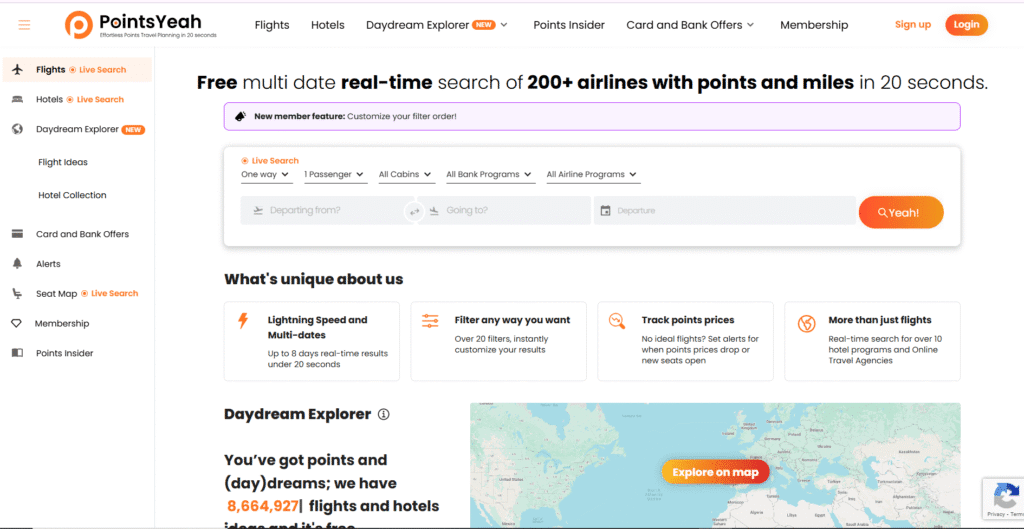The width and height of the screenshot is (1024, 529).
Task: Click the hamburger menu icon
Action: pos(24,25)
